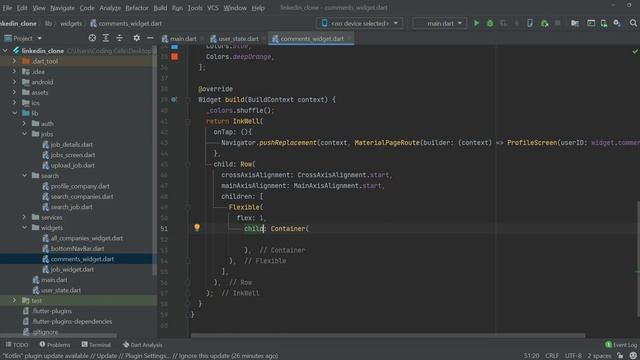This screenshot has height=360, width=640.
Task: Click the select opened file target icon
Action: click(x=92, y=38)
